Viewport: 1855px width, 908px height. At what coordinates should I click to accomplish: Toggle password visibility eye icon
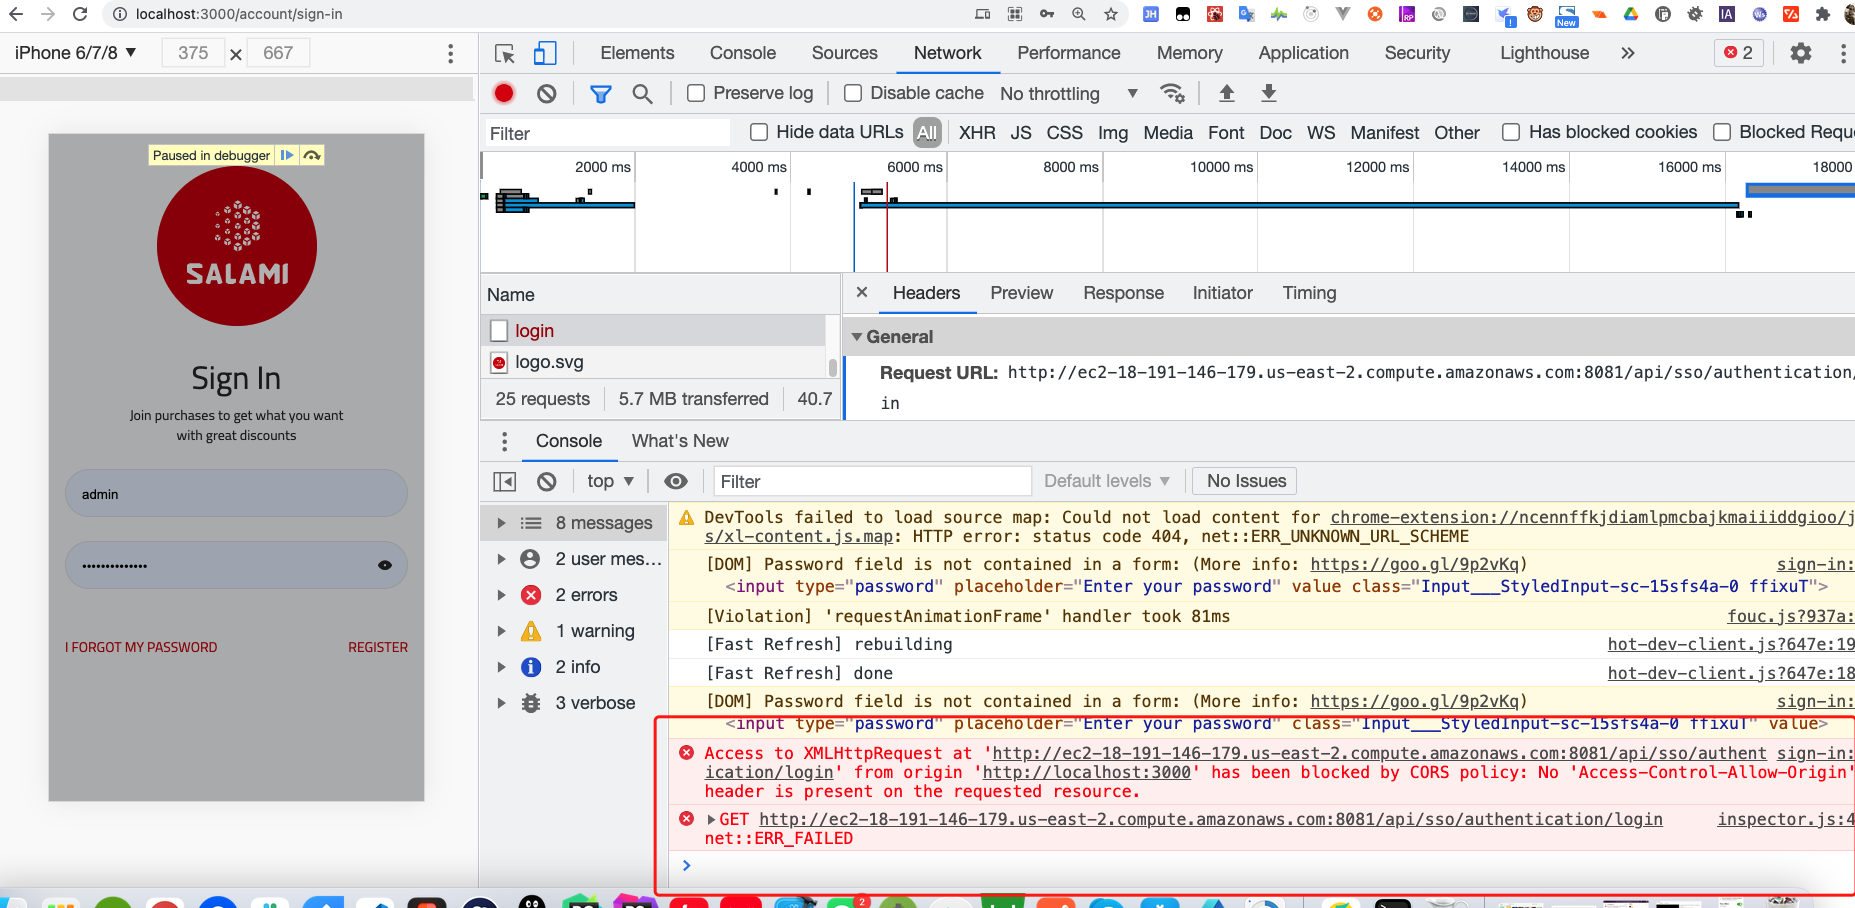point(385,565)
